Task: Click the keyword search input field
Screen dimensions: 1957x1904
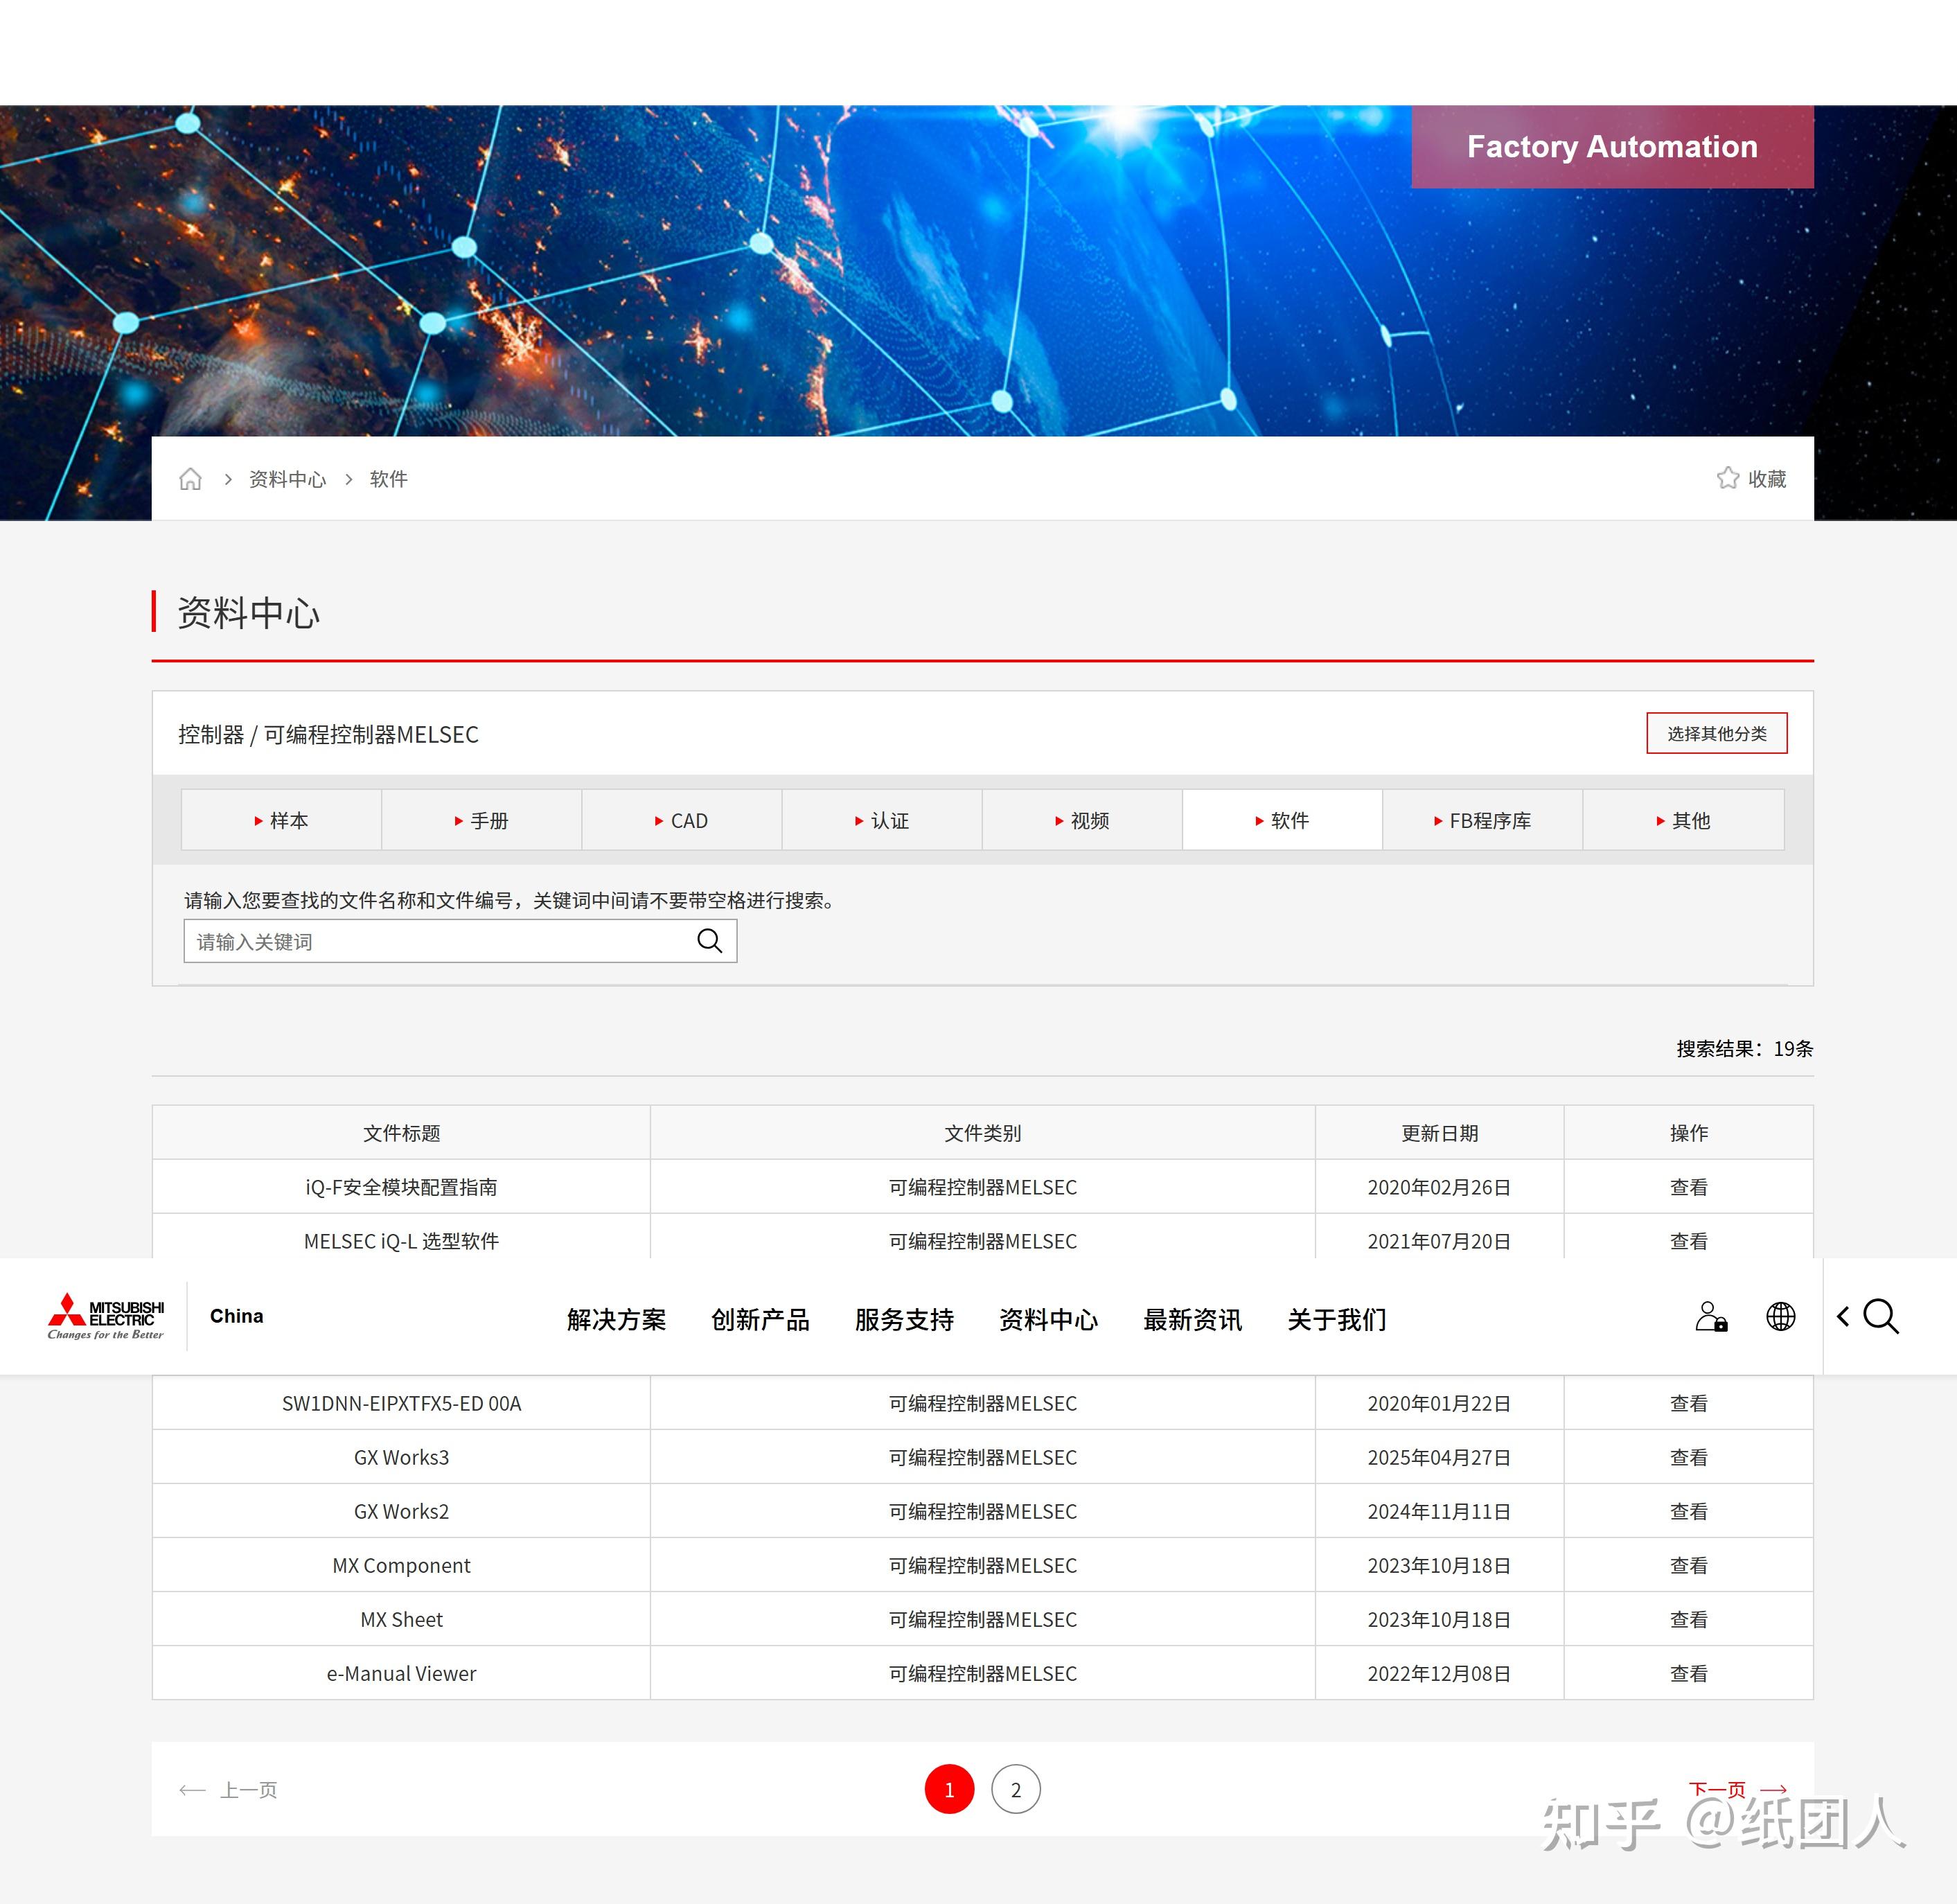Action: [430, 941]
